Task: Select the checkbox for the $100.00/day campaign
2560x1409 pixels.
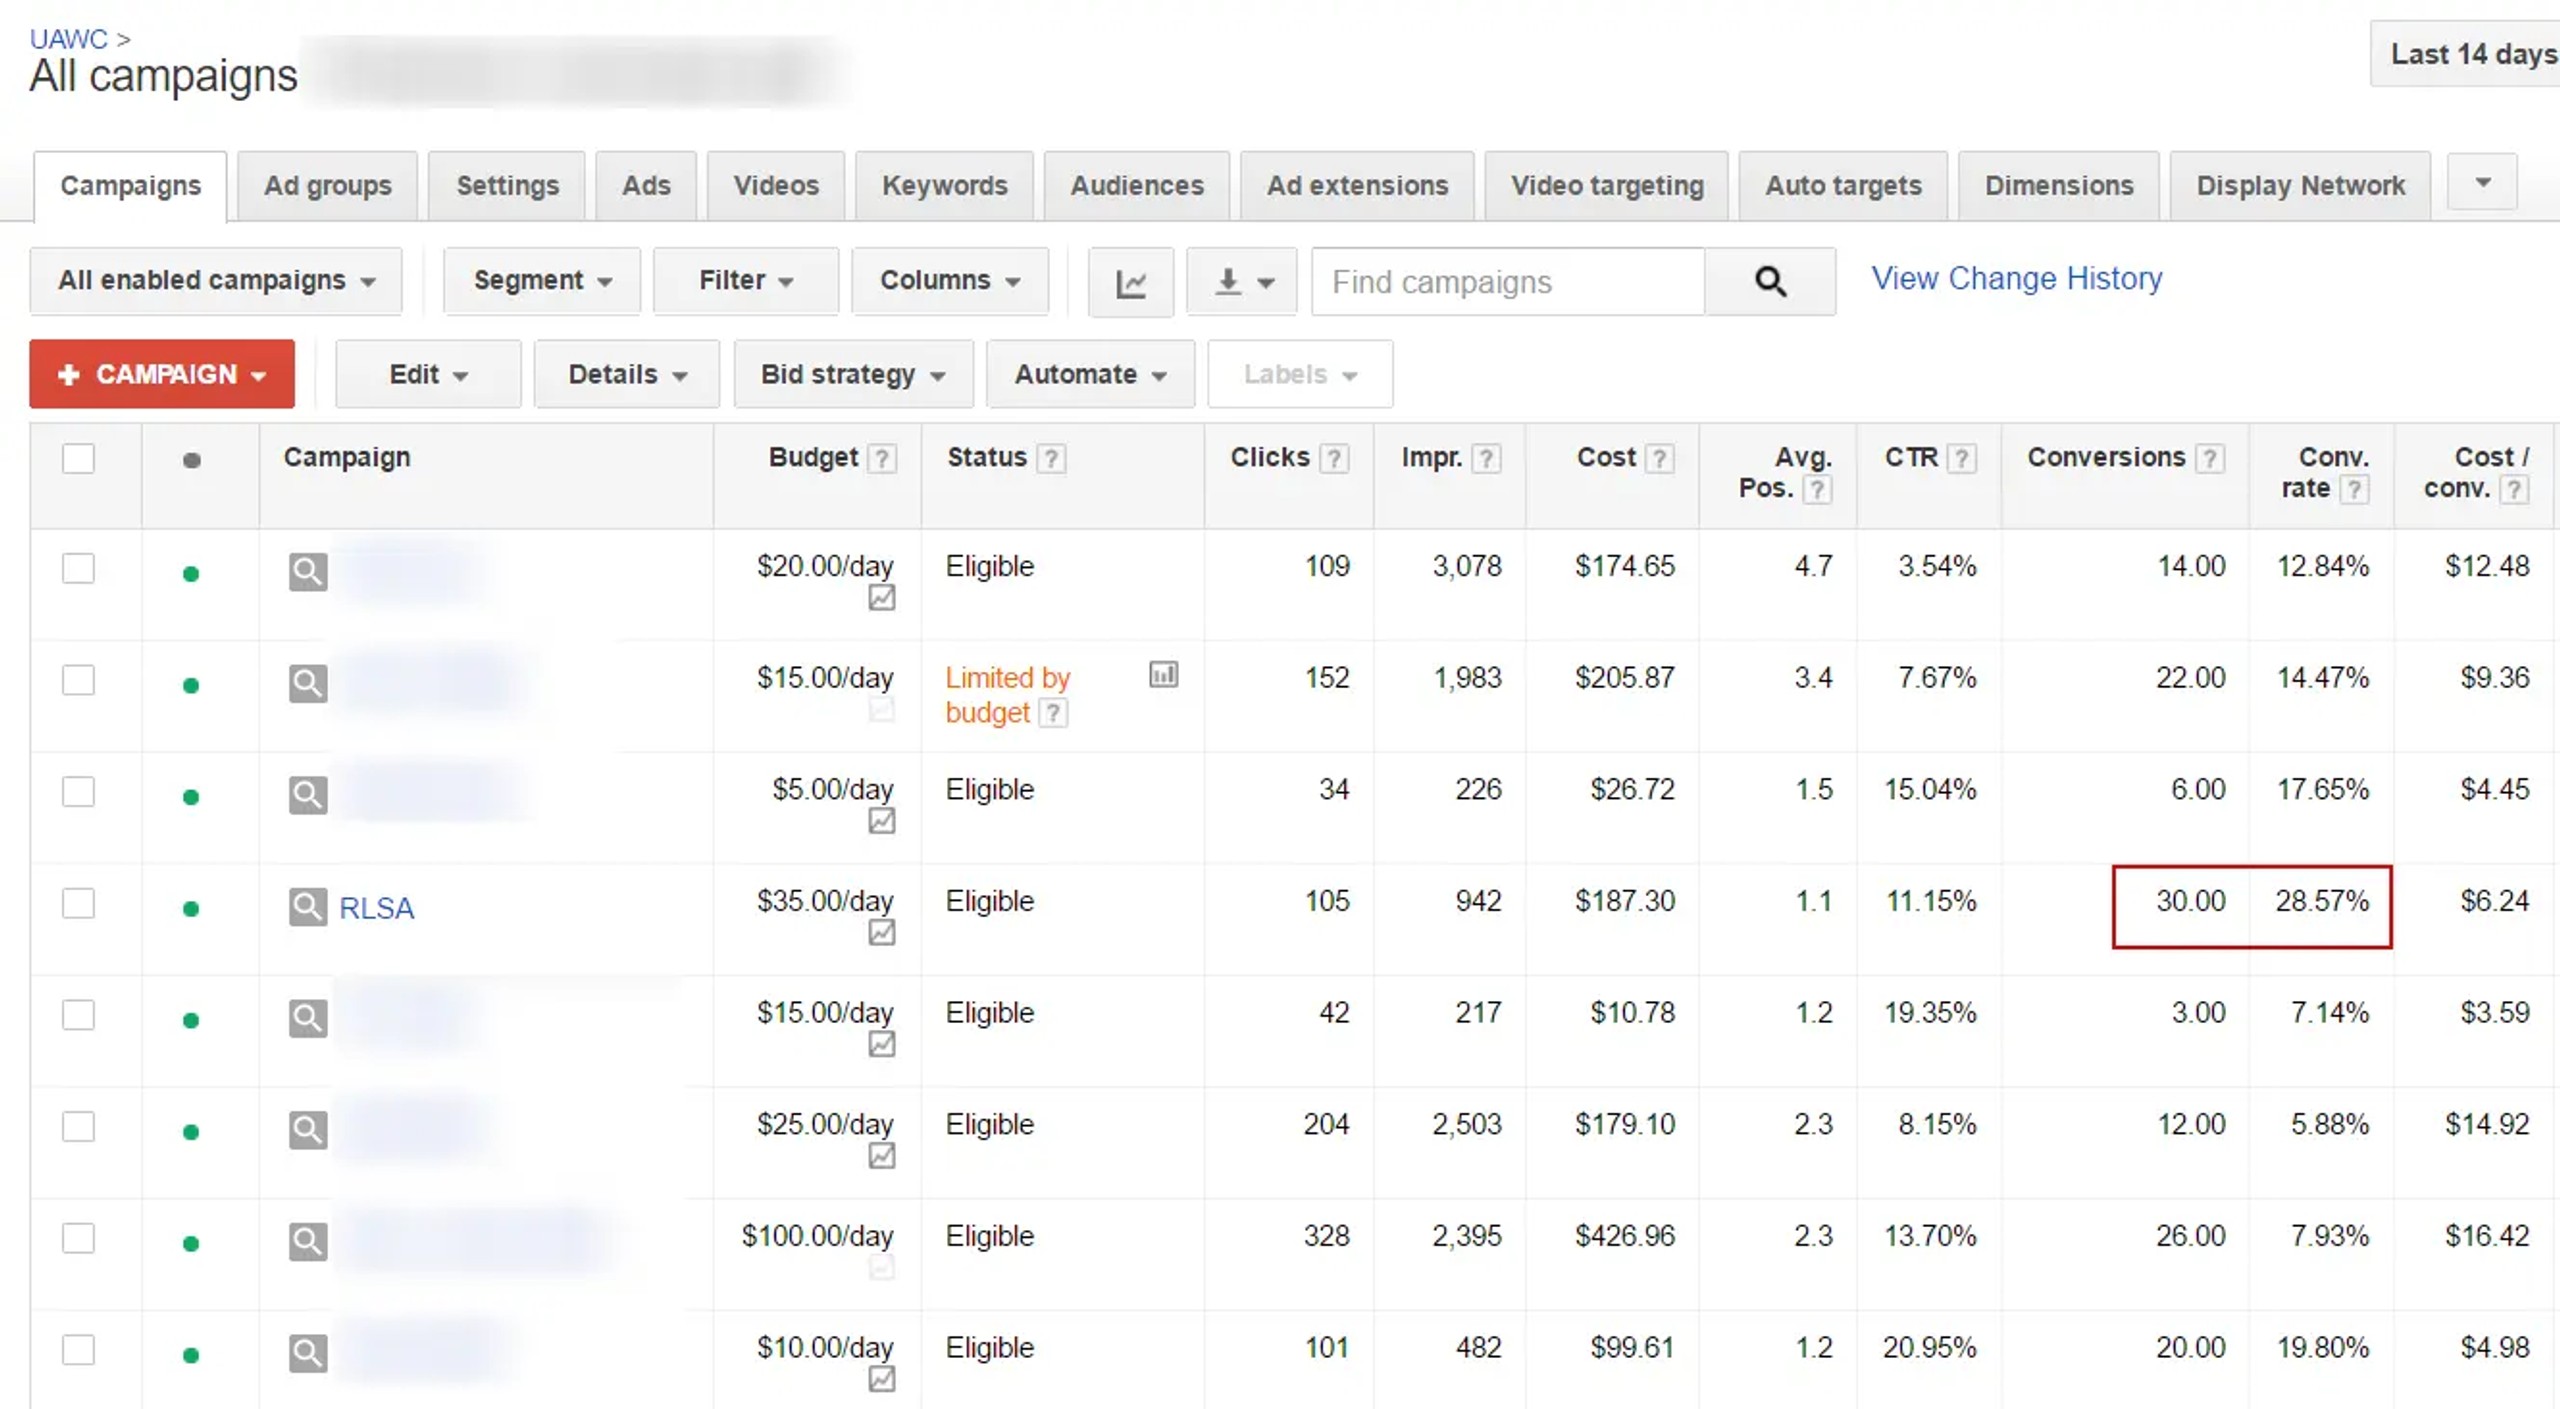Action: click(x=78, y=1239)
